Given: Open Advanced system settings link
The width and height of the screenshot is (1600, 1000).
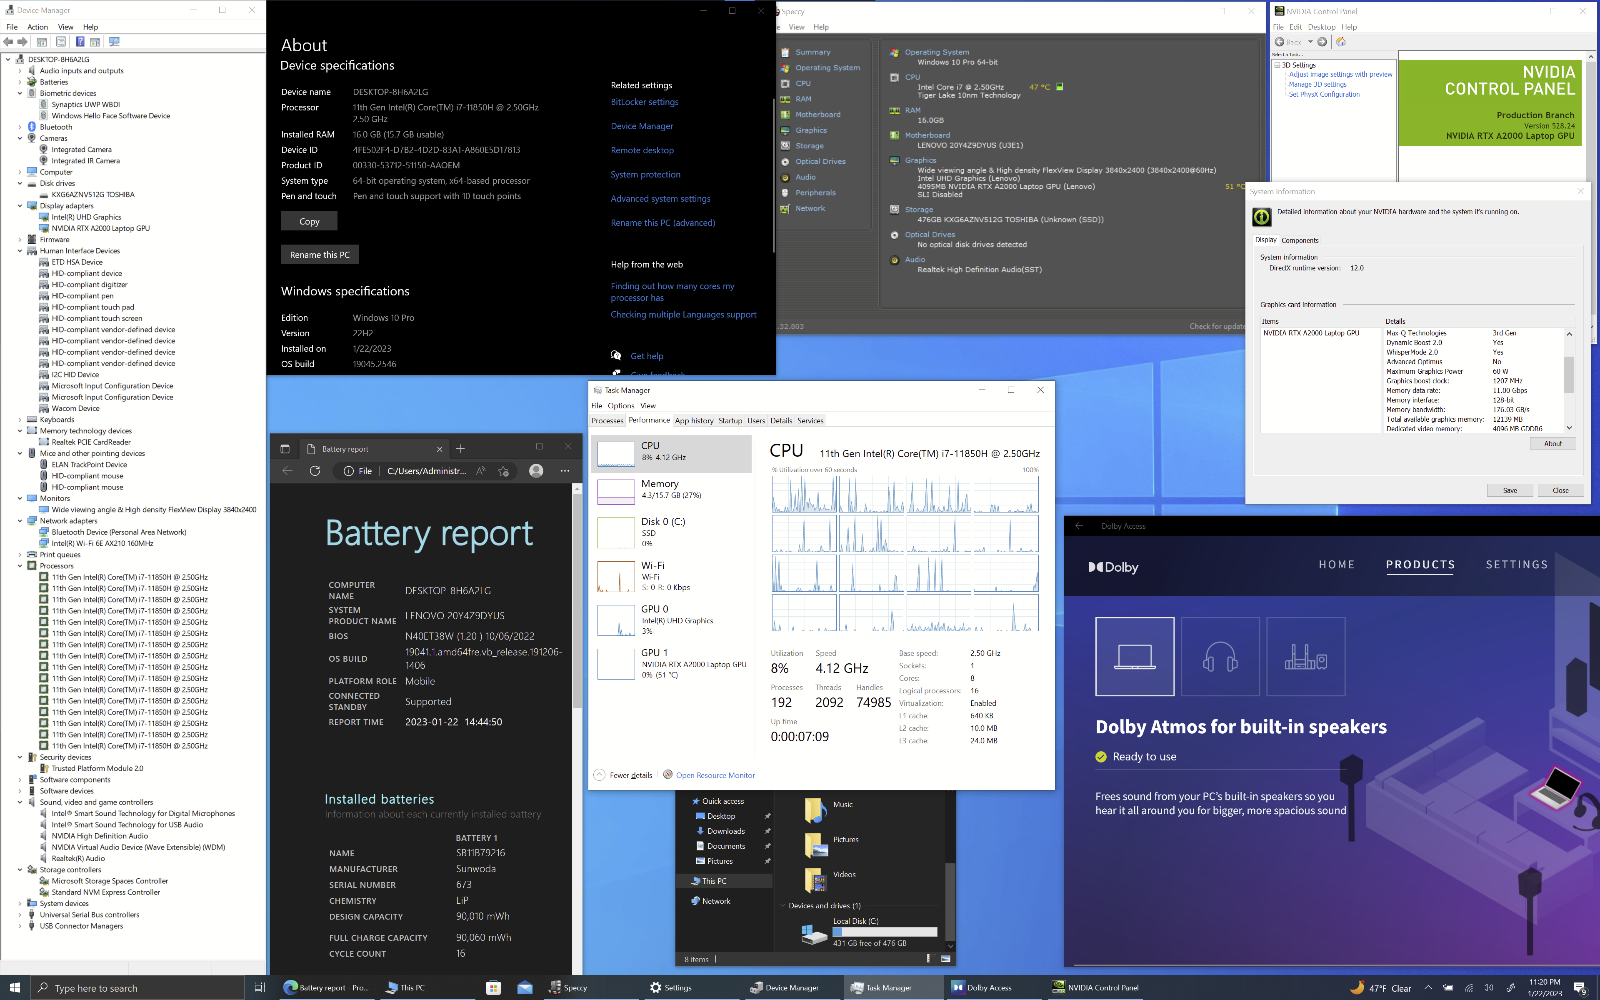Looking at the screenshot, I should (x=661, y=198).
